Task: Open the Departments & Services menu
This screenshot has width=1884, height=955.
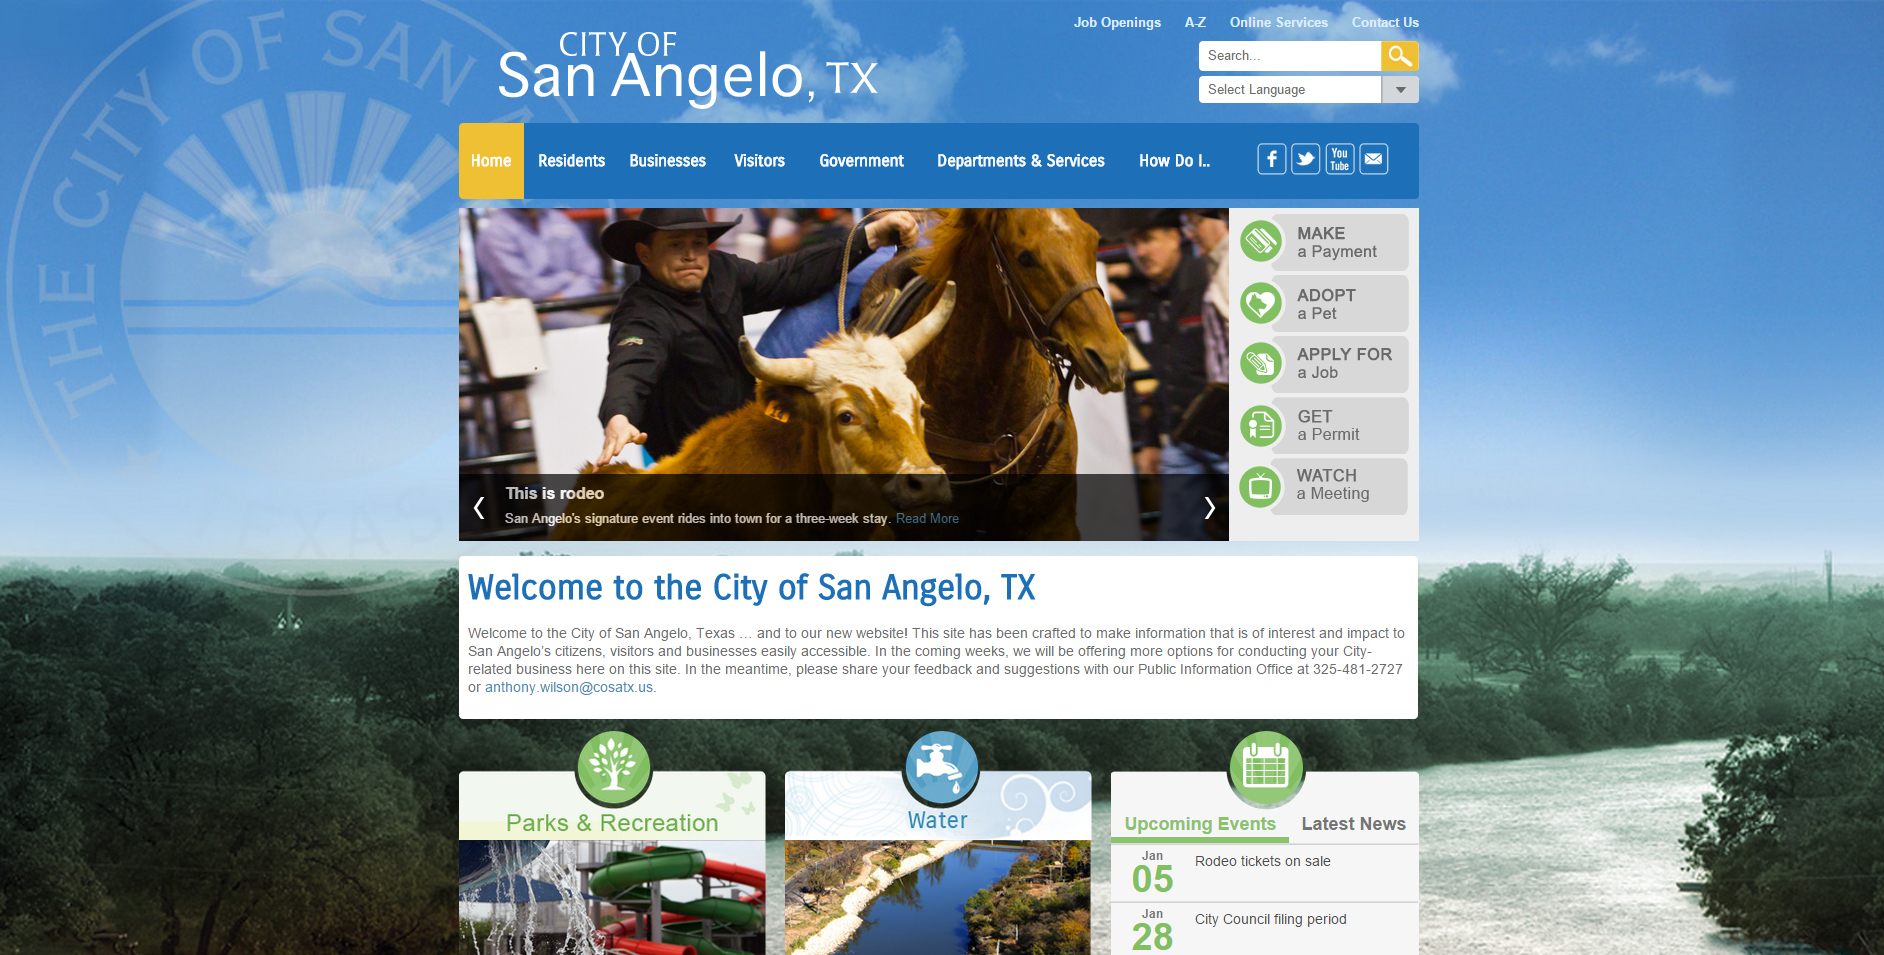Action: coord(1020,161)
